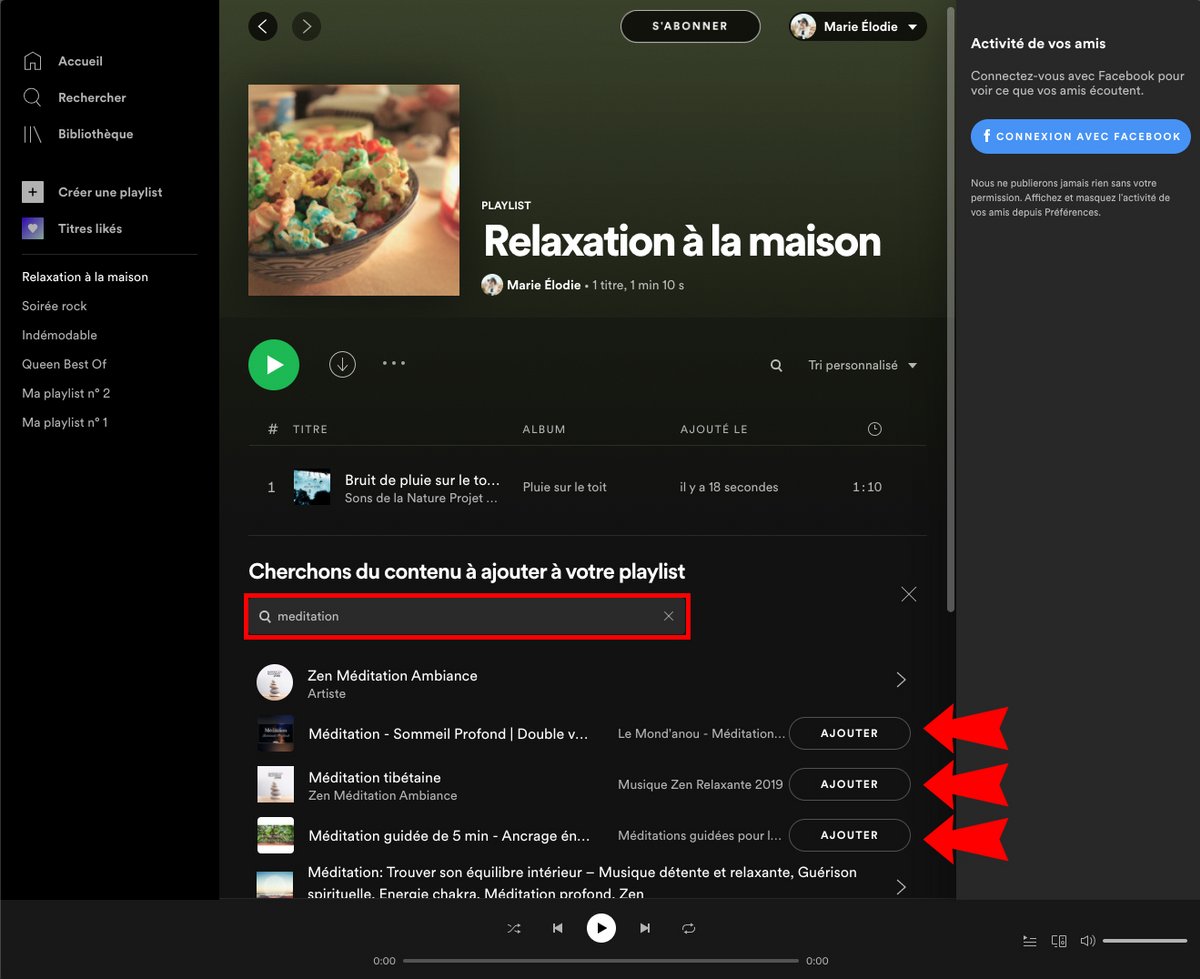Open album Musique Zen Relaxante 2019
The height and width of the screenshot is (979, 1200).
(700, 785)
